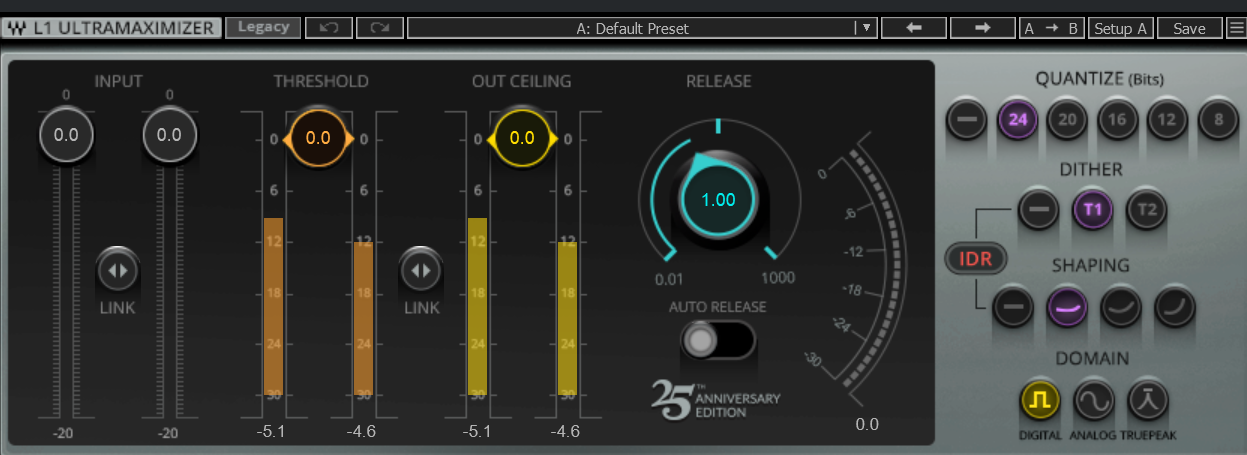The height and width of the screenshot is (455, 1247).
Task: Turn noise shaping off with the dash button
Action: coord(1014,307)
